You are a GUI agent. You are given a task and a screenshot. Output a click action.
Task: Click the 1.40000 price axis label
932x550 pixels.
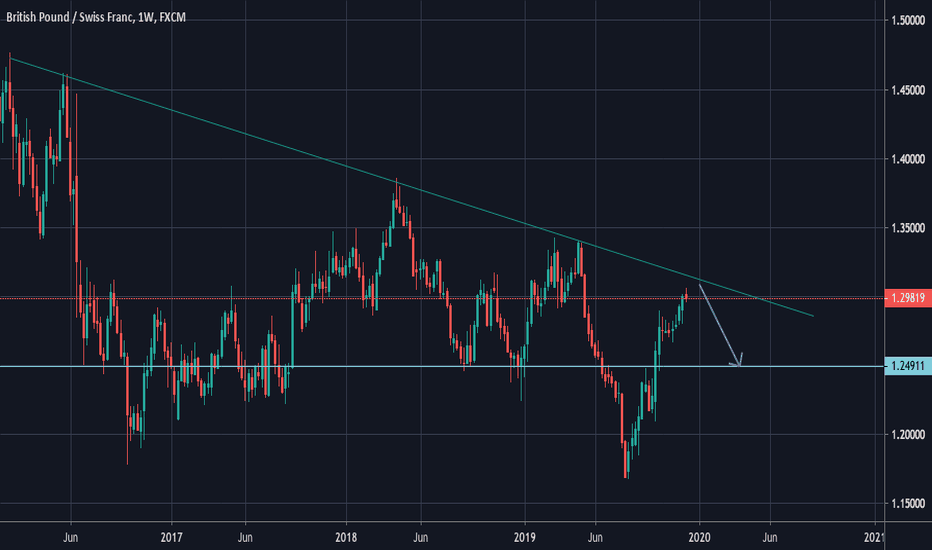pos(908,159)
